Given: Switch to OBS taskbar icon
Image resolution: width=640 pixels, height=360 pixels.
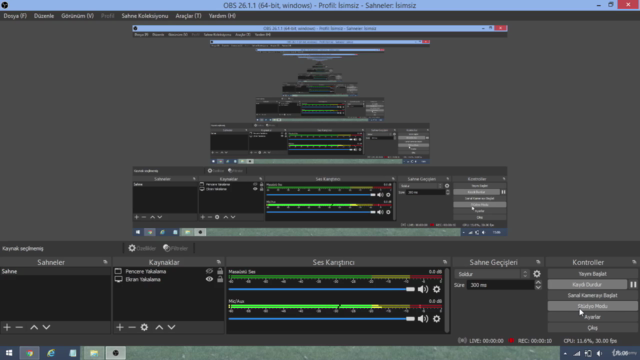Looking at the screenshot, I should 116,353.
